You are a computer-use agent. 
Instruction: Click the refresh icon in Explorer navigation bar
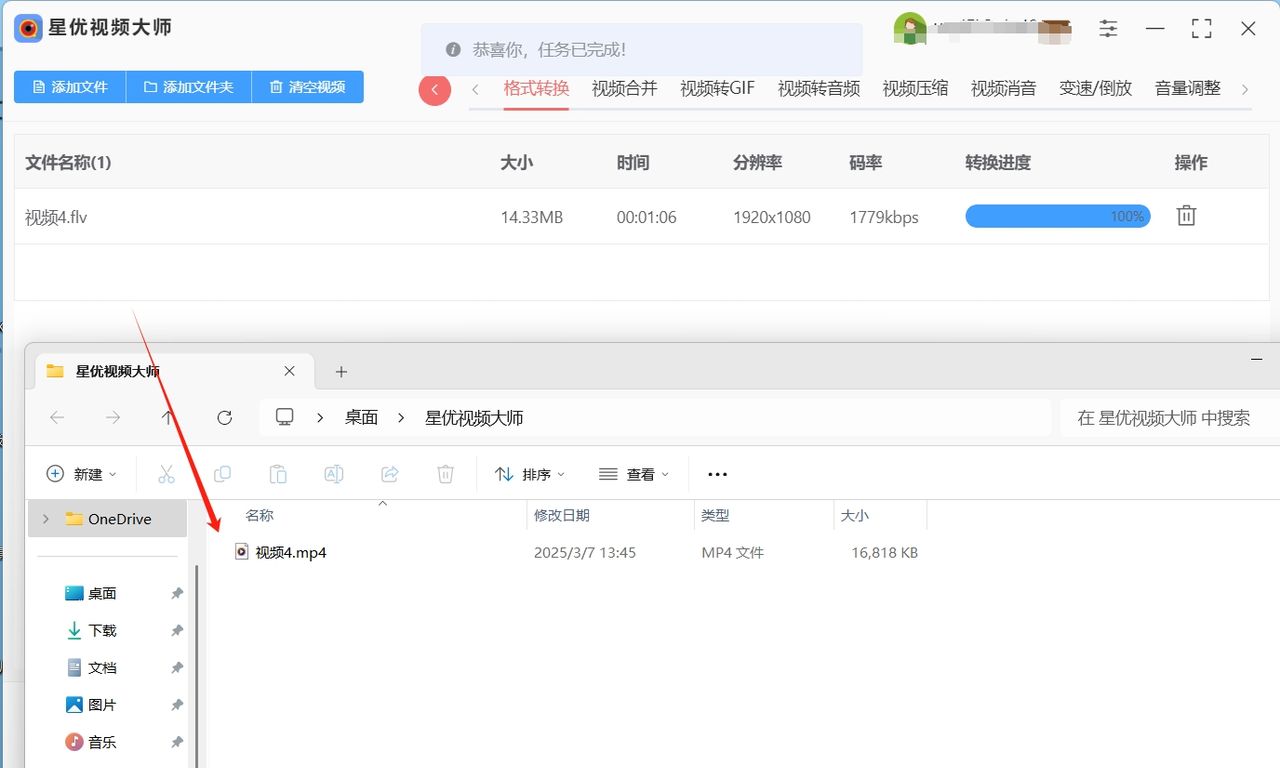click(224, 417)
